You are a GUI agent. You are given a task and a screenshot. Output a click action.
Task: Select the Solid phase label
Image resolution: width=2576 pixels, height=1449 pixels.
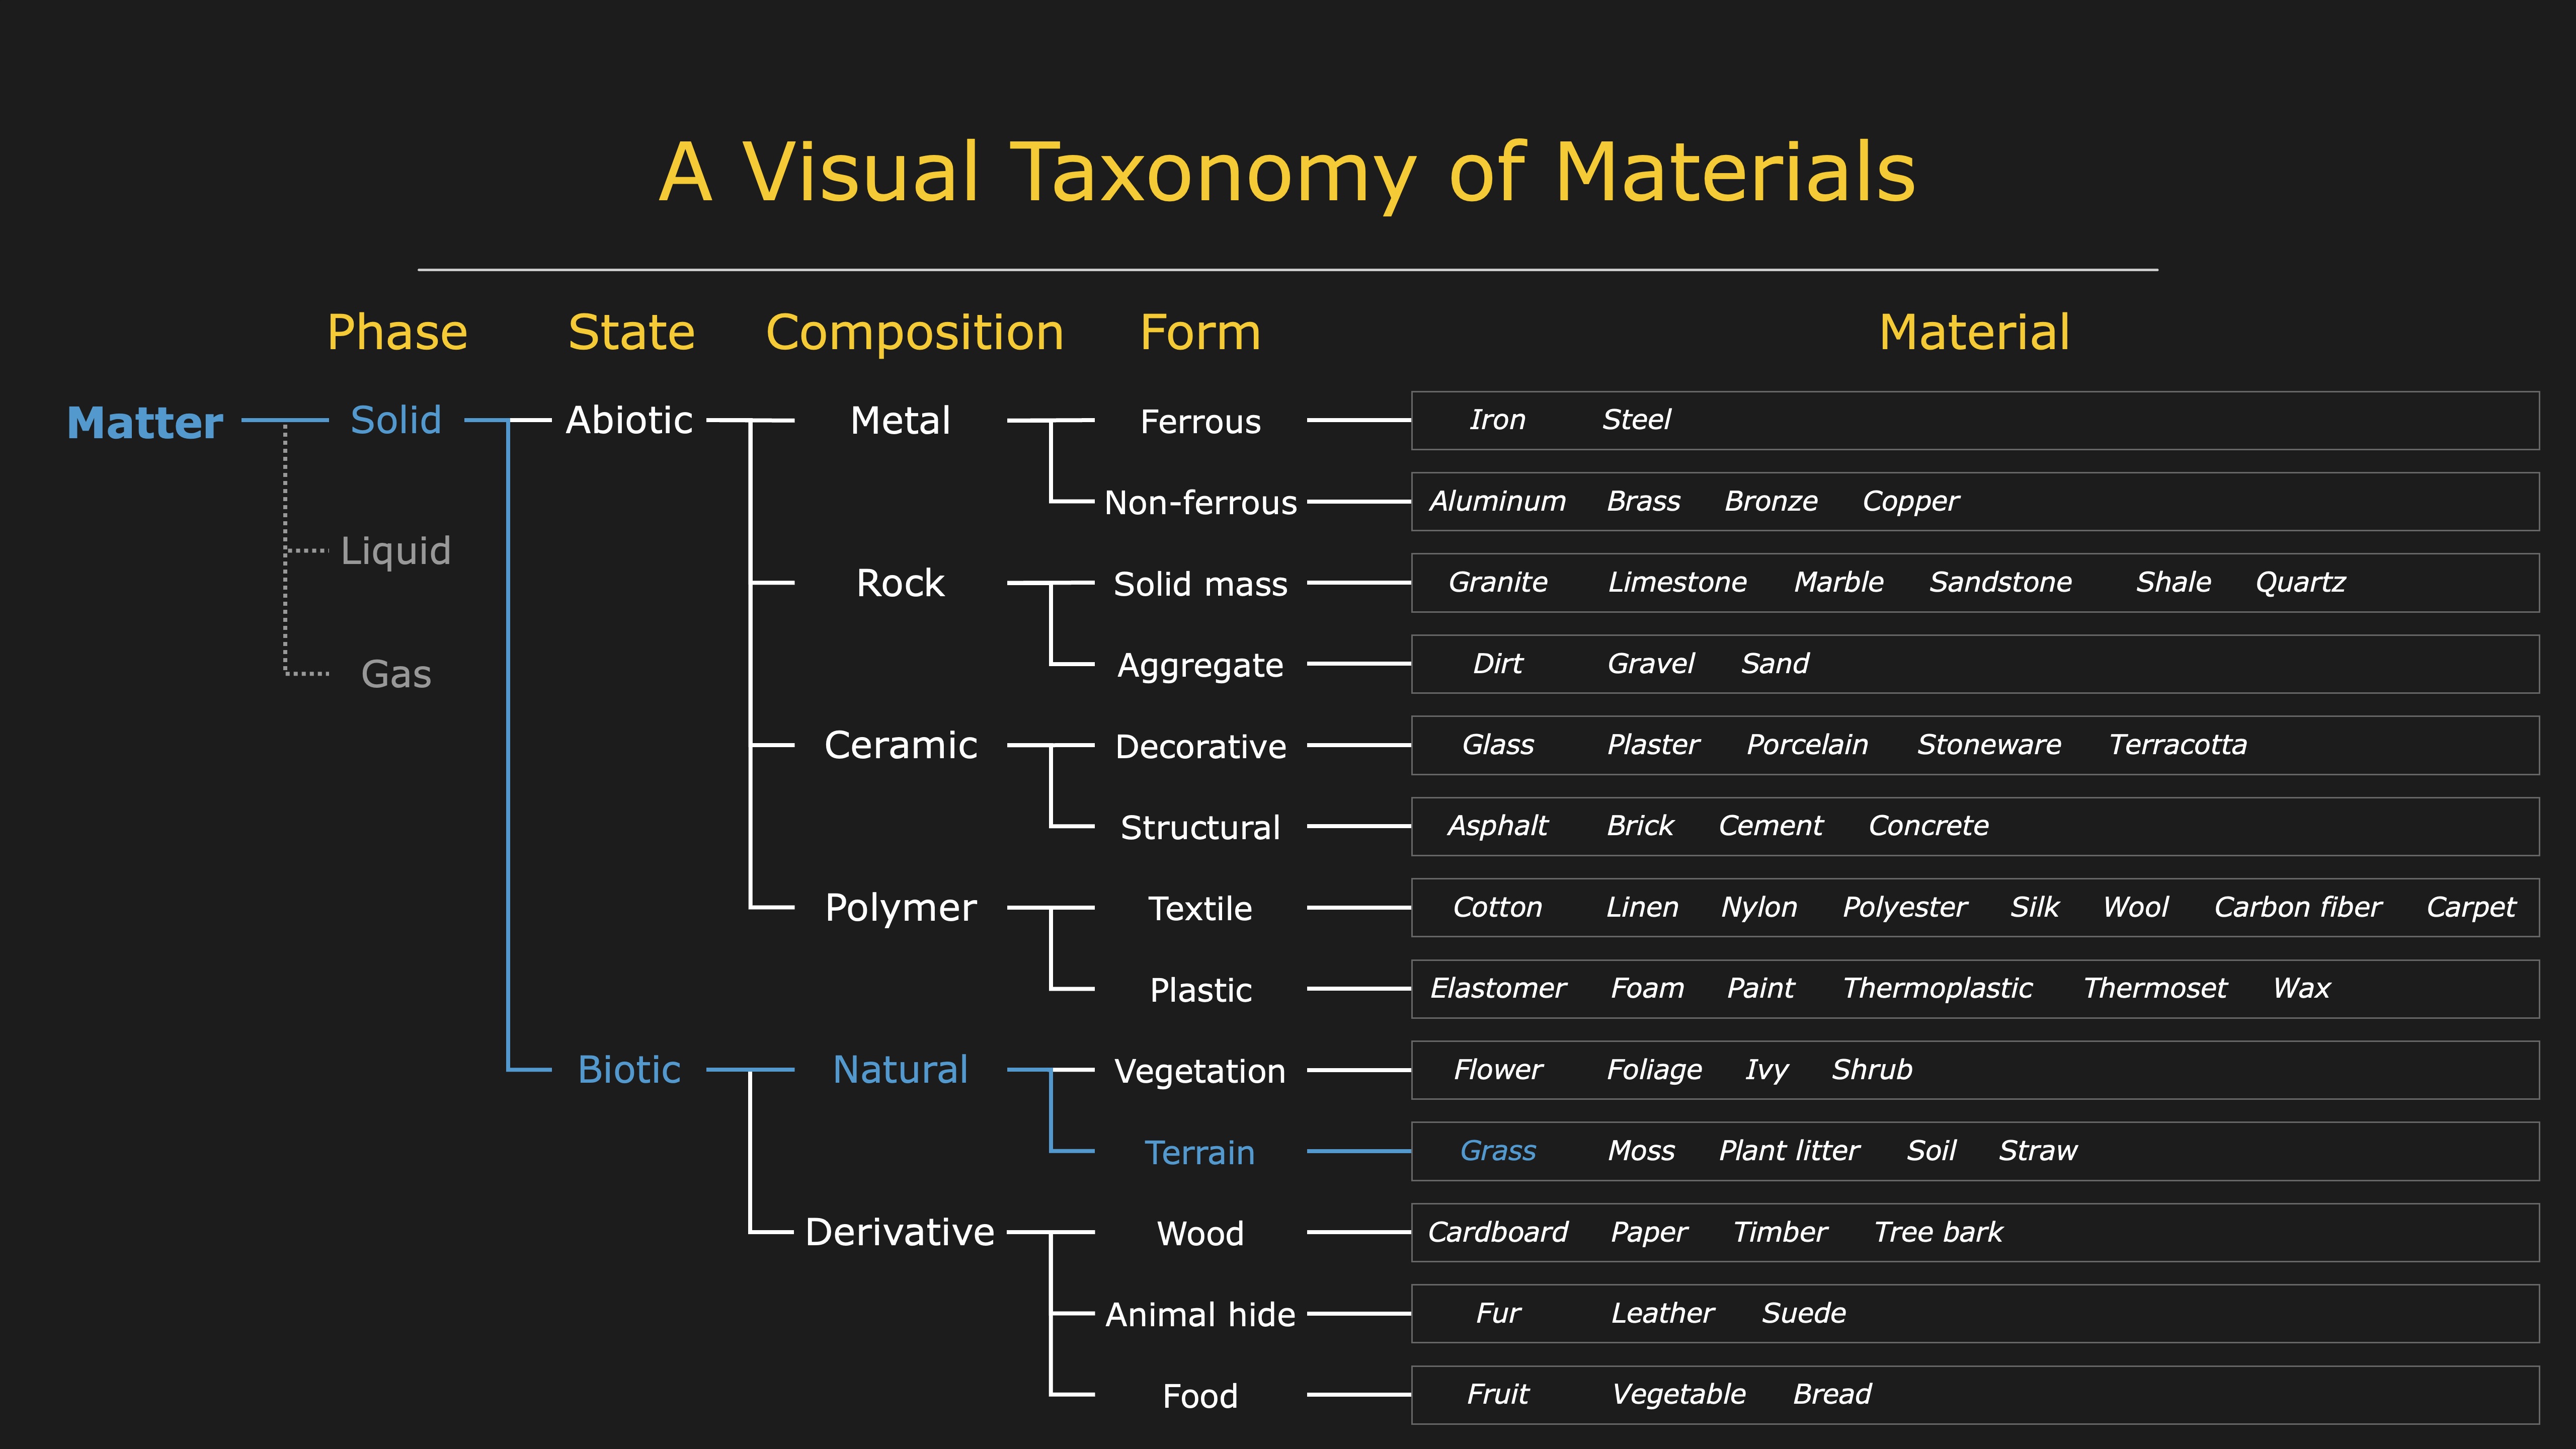point(396,420)
